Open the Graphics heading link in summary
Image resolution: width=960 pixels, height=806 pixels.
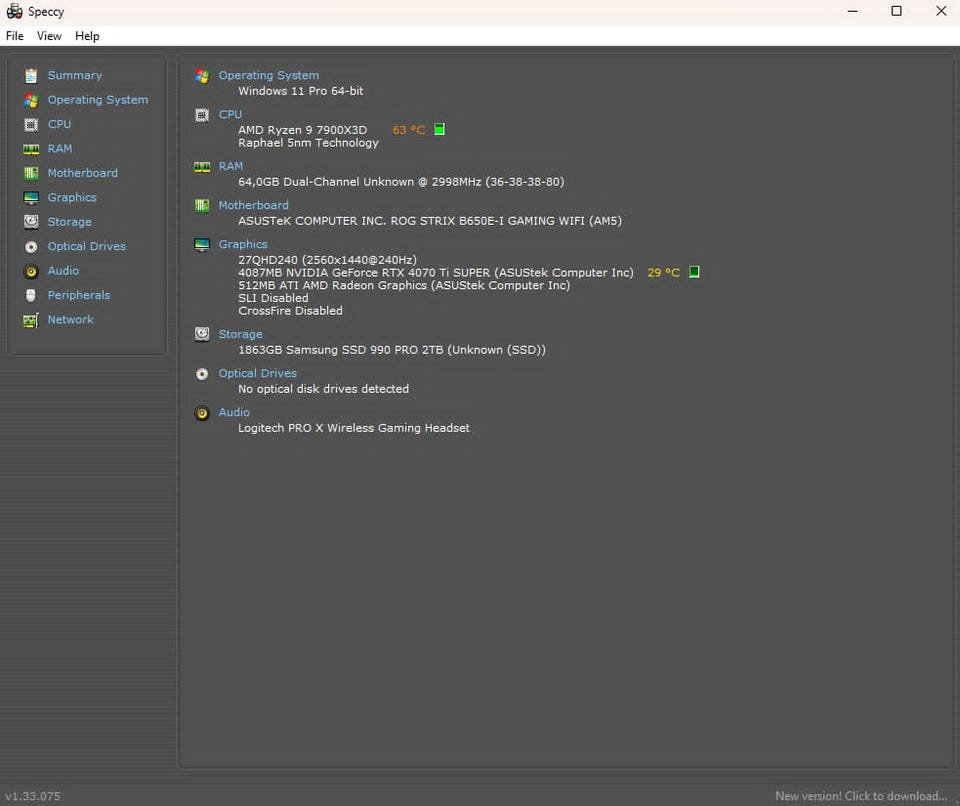[x=243, y=244]
